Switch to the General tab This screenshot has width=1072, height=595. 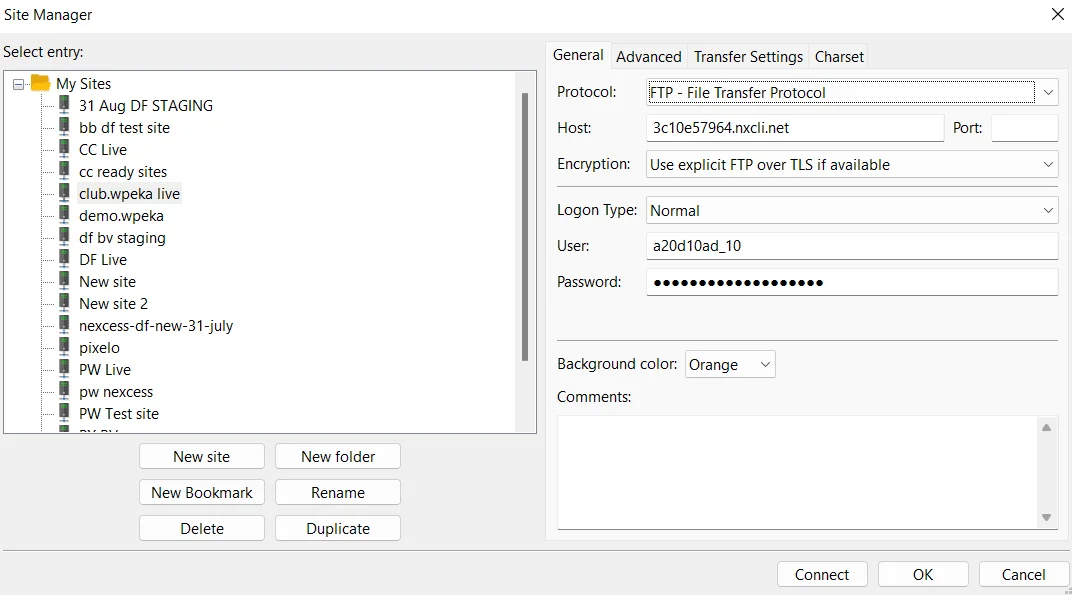click(578, 55)
